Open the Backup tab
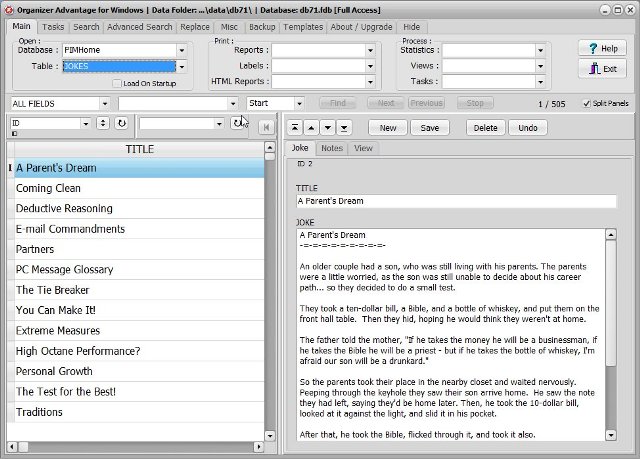 [x=262, y=27]
